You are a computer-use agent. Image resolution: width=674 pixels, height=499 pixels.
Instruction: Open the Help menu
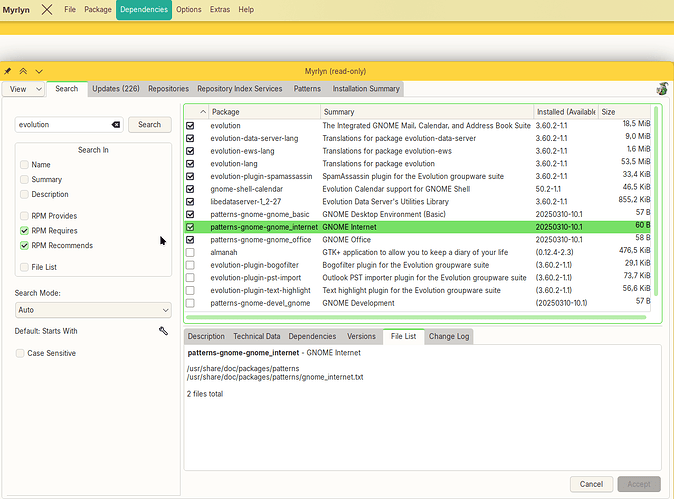(x=246, y=9)
